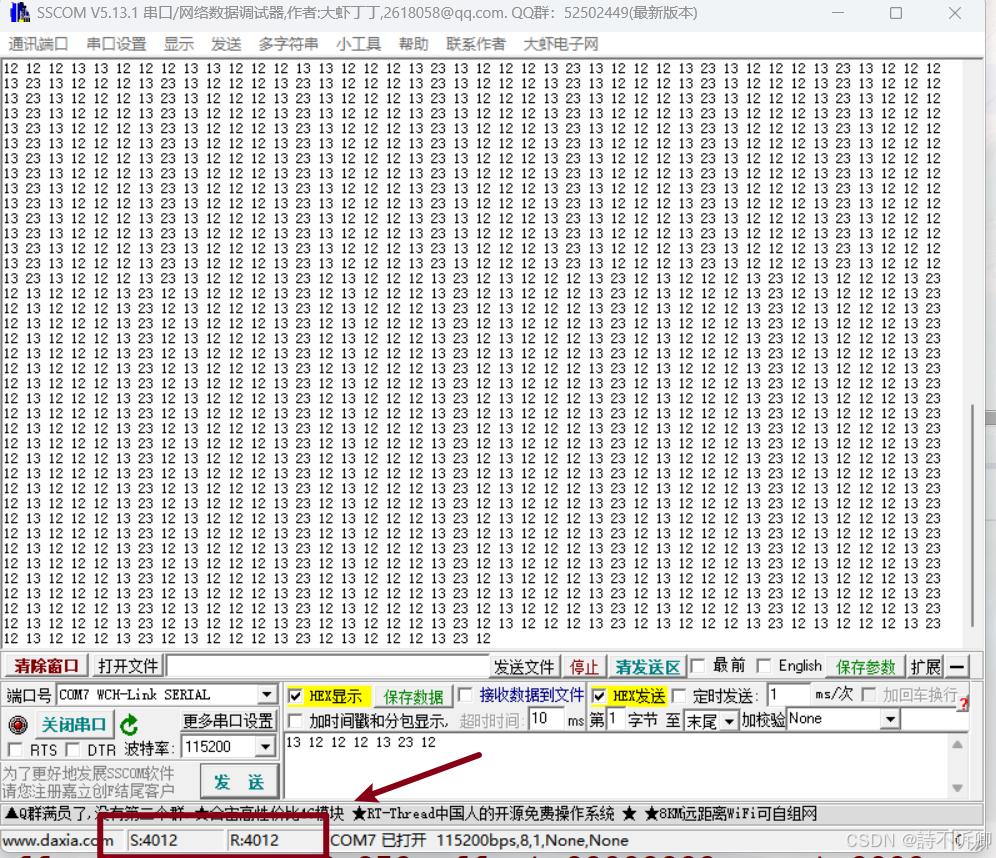Open the 端口号 COM7 port dropdown
Viewport: 996px width, 858px height.
point(267,695)
